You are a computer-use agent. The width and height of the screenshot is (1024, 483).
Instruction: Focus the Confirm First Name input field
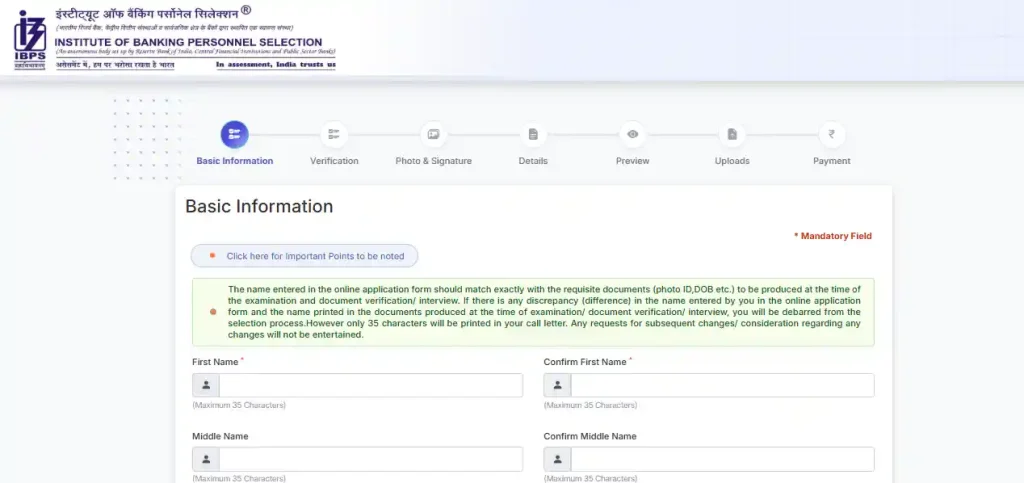[x=722, y=385]
